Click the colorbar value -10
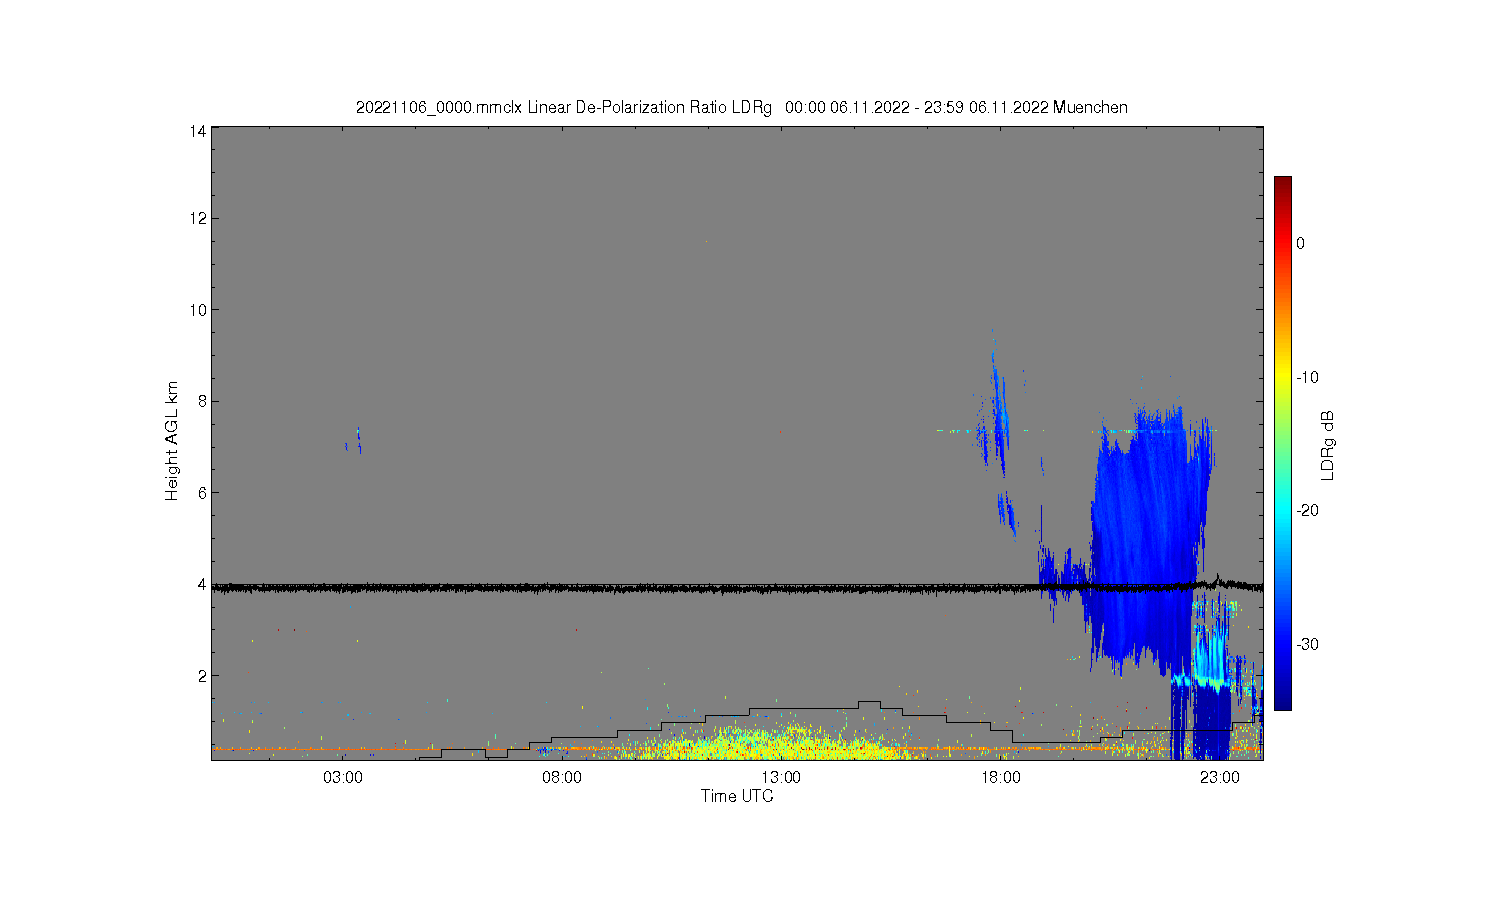Viewport: 1500px width, 900px height. click(1308, 377)
